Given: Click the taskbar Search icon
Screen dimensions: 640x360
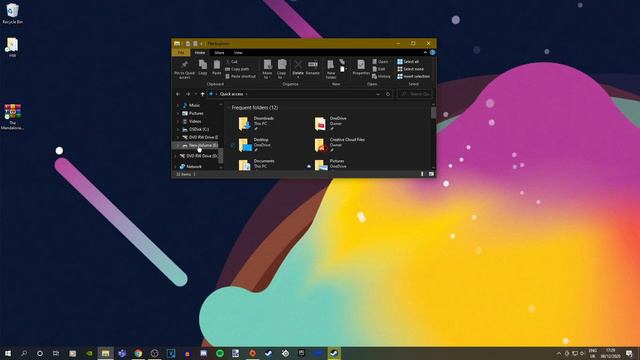Looking at the screenshot, I should 24,353.
